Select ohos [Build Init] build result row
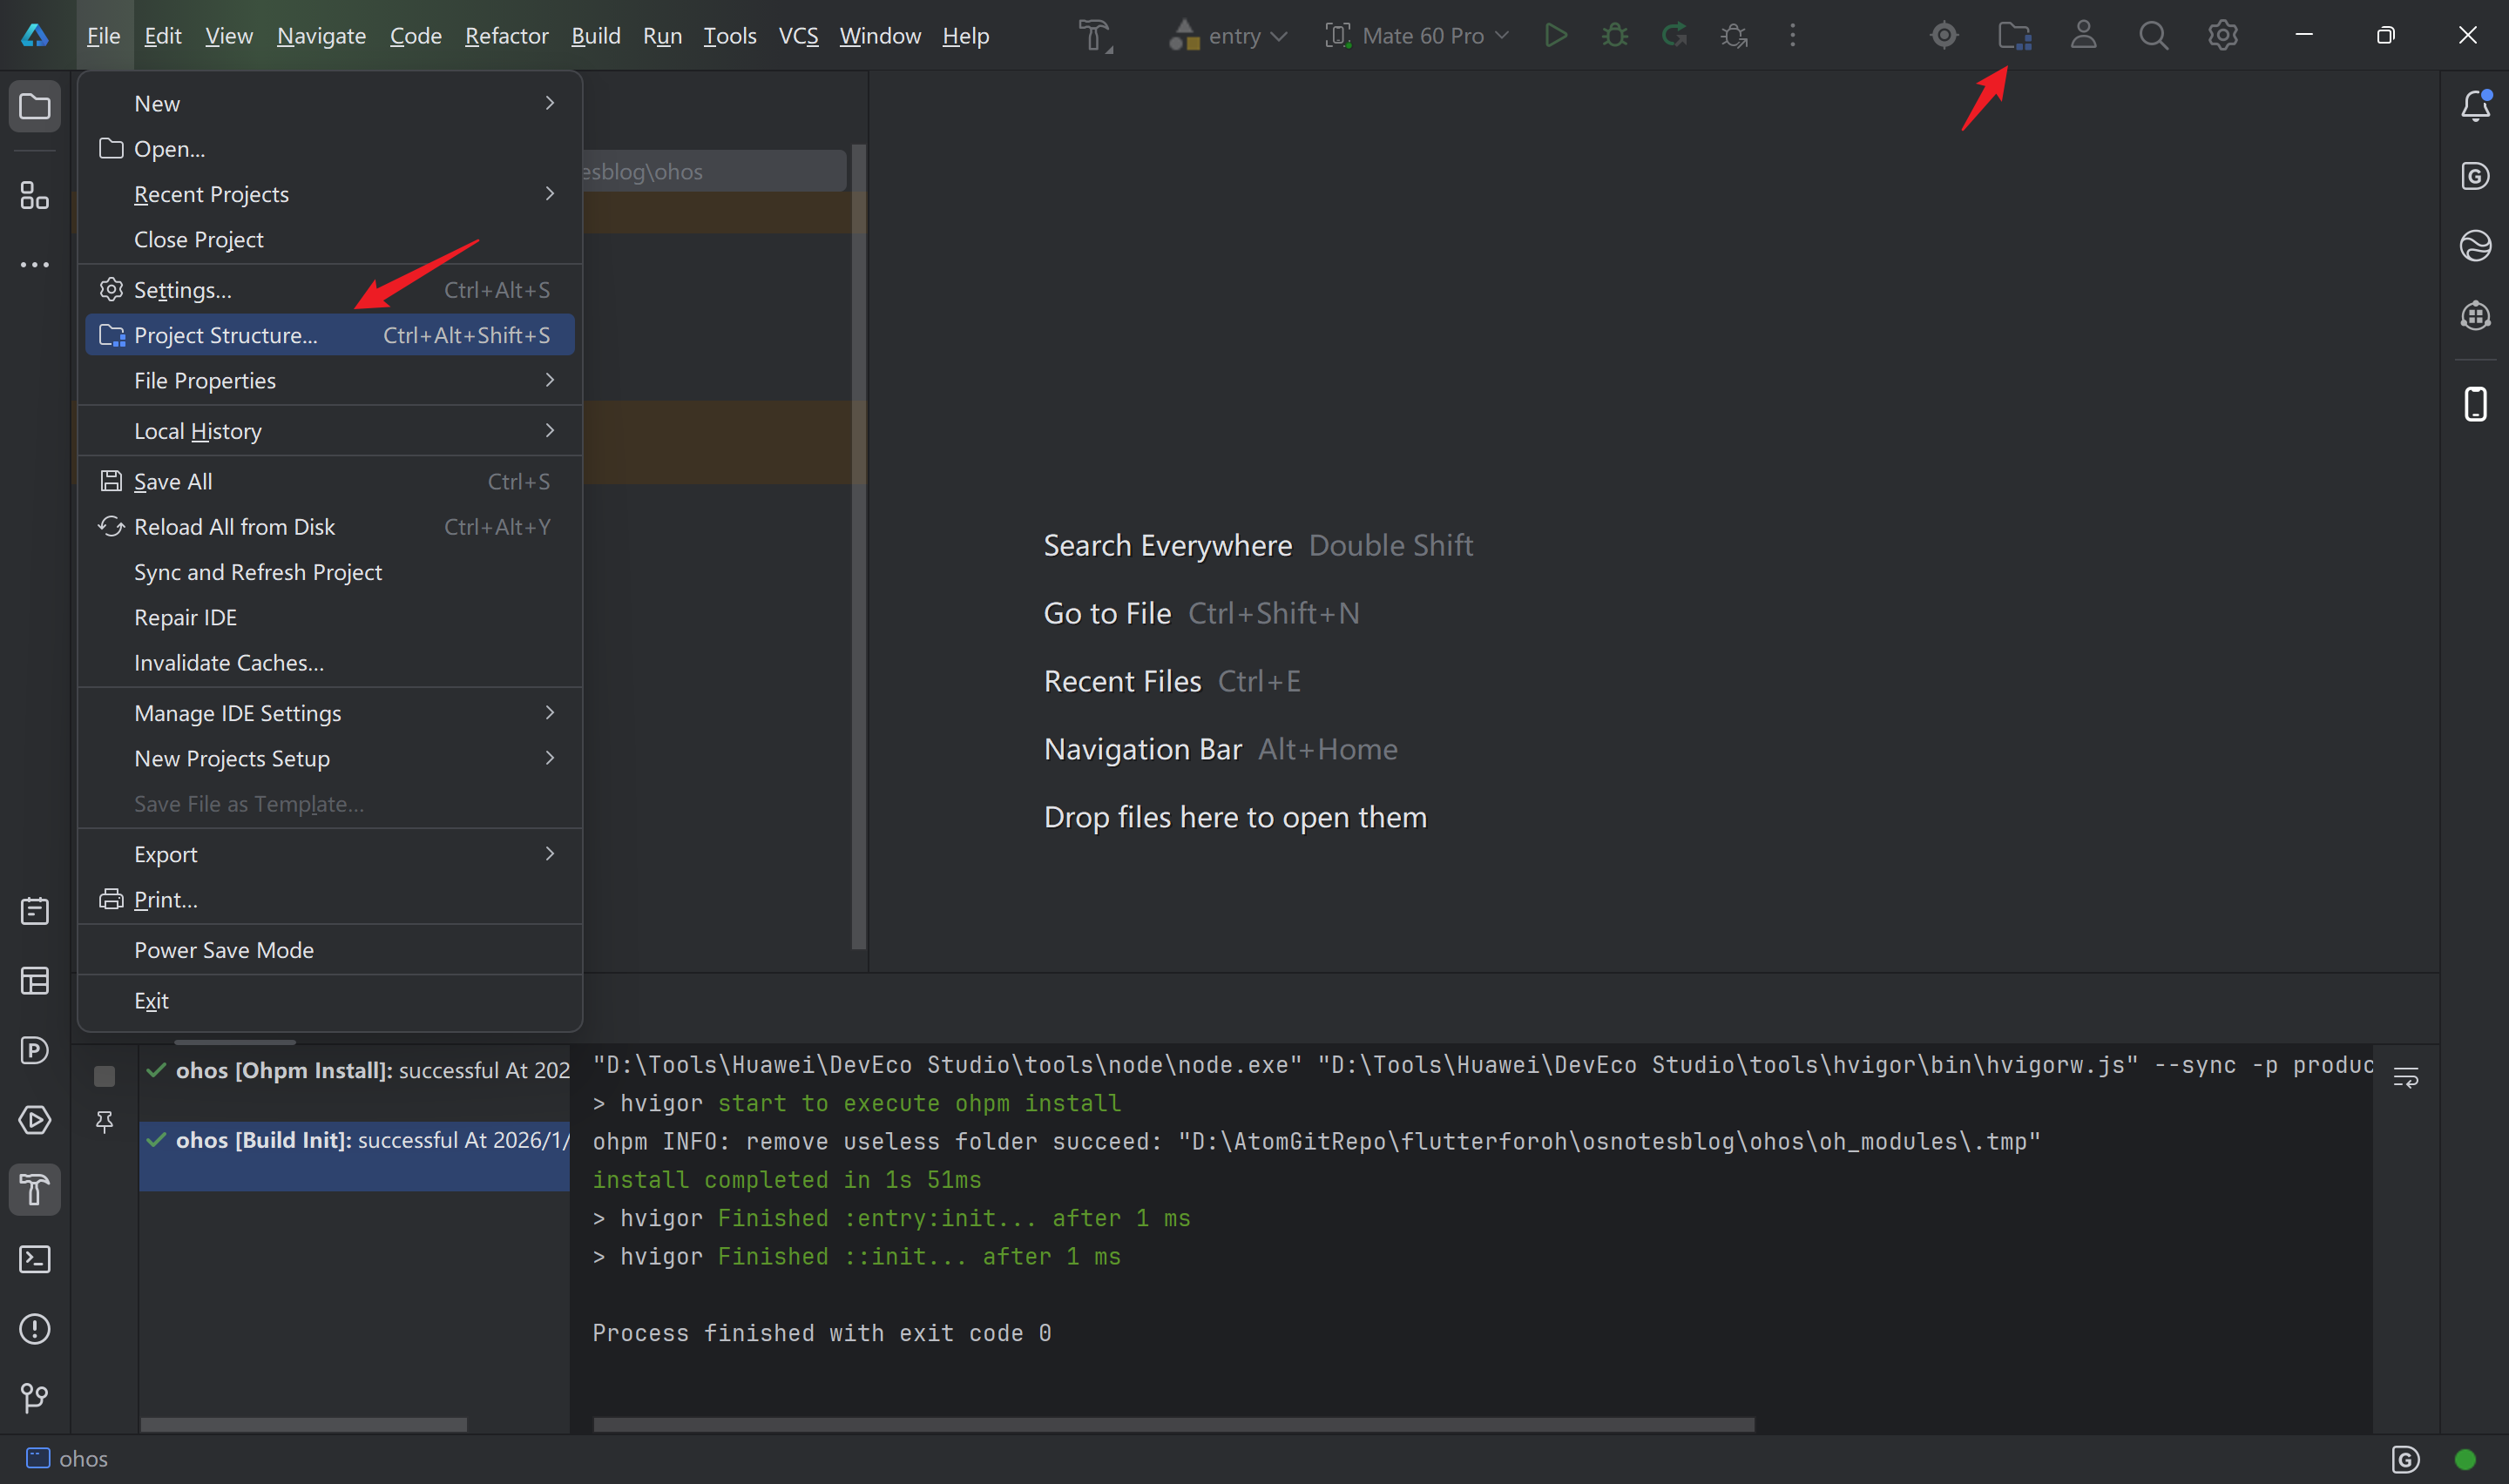This screenshot has height=1484, width=2509. (x=355, y=1155)
